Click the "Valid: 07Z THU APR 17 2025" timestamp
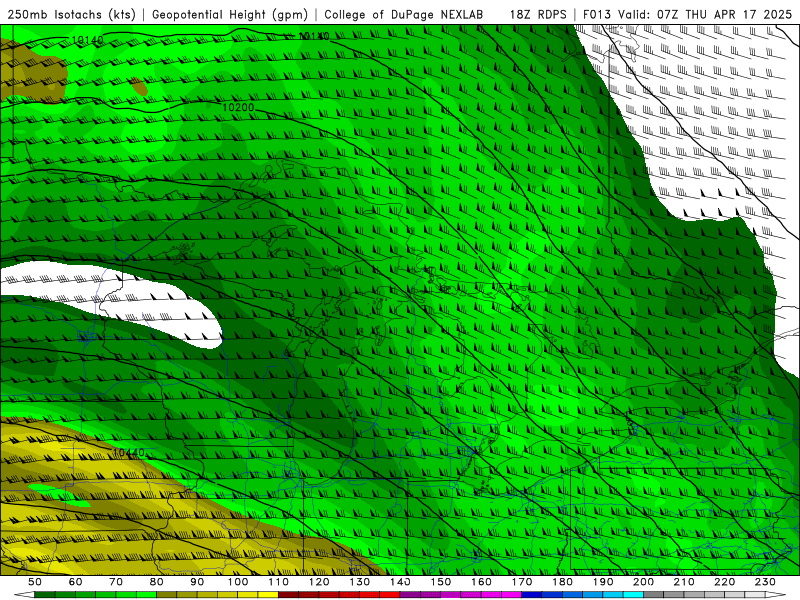Image resolution: width=800 pixels, height=600 pixels. coord(705,14)
